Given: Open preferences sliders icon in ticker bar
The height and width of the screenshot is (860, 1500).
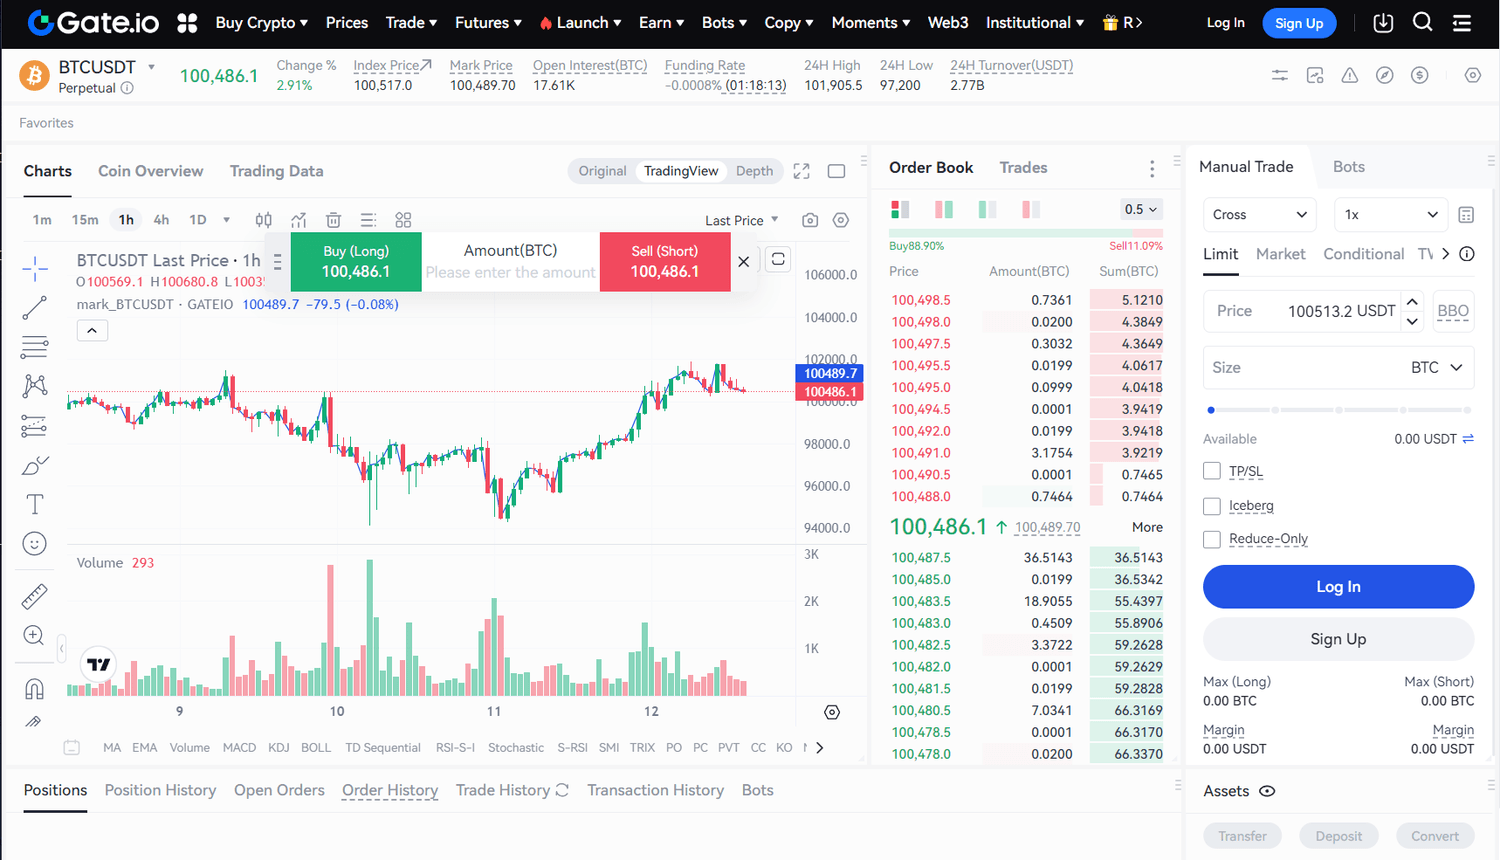Looking at the screenshot, I should tap(1280, 75).
